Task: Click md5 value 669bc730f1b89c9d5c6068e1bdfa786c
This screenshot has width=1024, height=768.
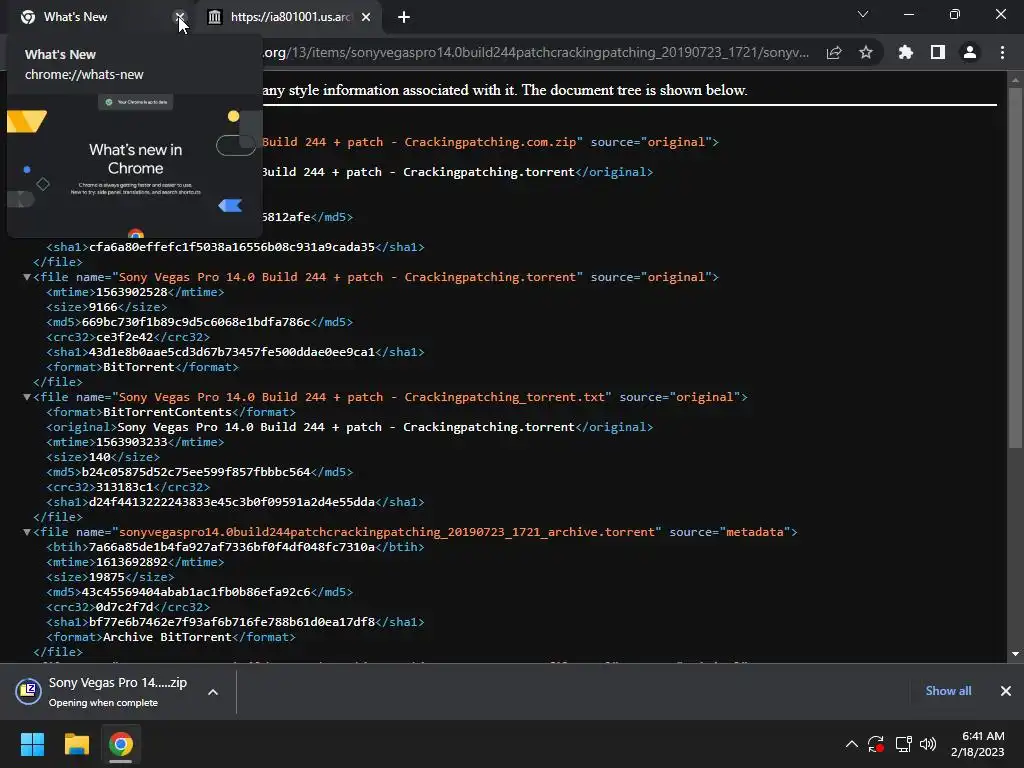Action: 196,322
